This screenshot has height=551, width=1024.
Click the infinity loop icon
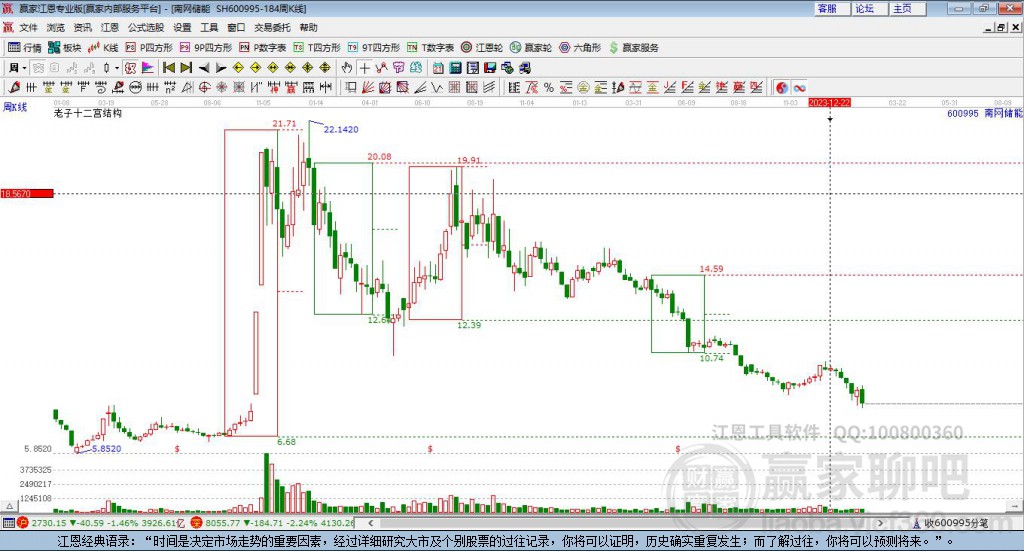pyautogui.click(x=799, y=87)
